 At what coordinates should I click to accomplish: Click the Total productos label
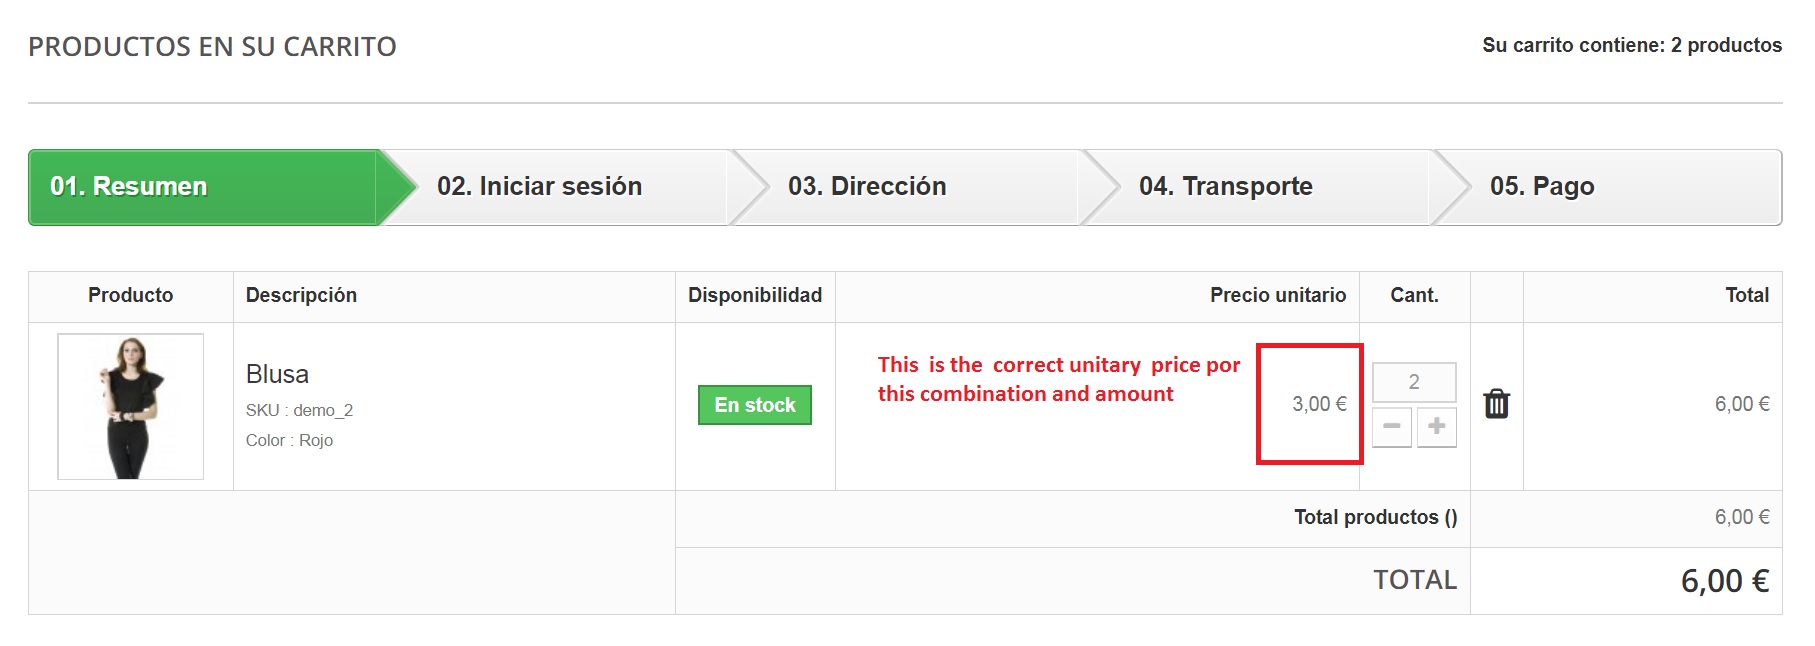[x=1375, y=517]
